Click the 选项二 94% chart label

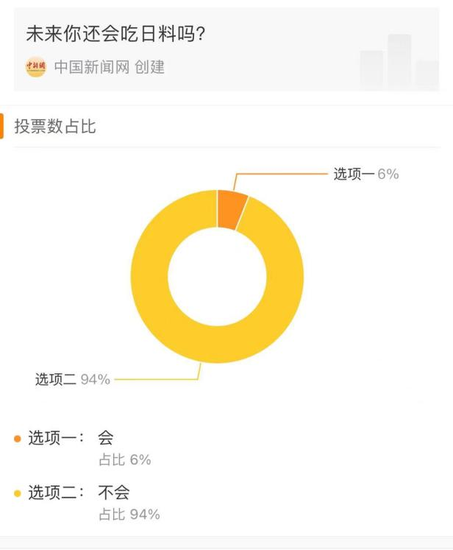[x=73, y=380]
